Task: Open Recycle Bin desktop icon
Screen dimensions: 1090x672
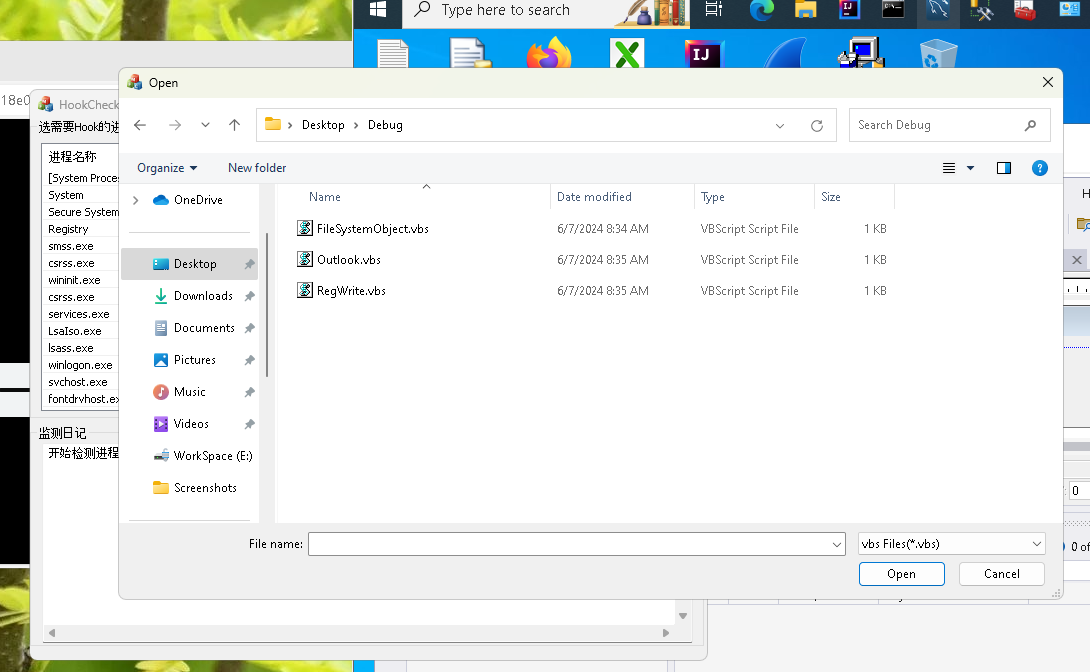Action: (x=938, y=54)
